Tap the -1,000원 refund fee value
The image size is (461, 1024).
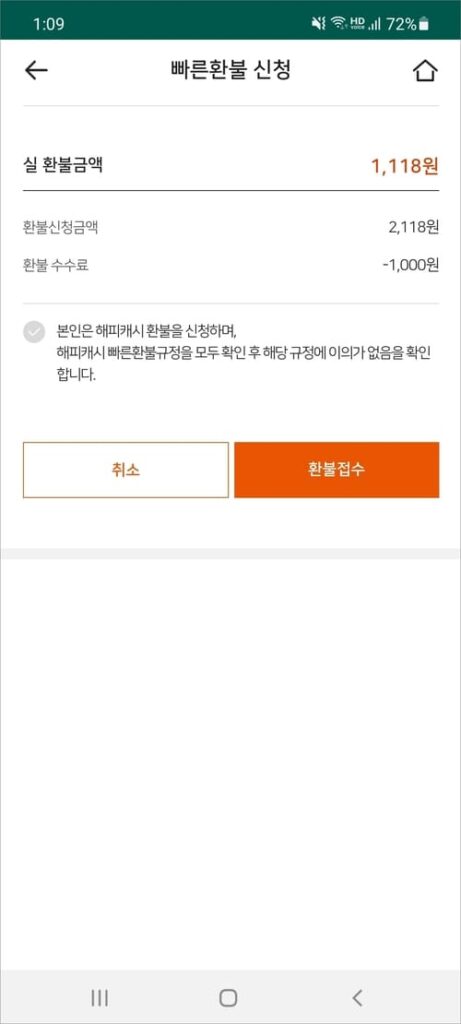point(411,265)
